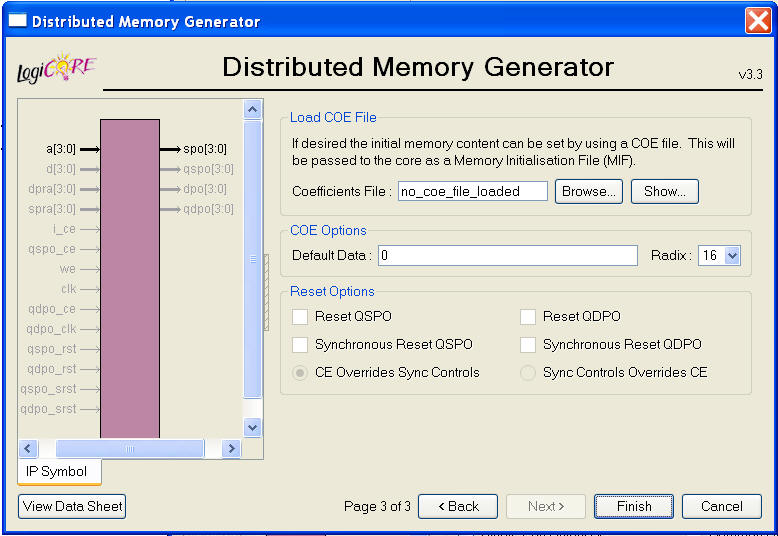Click the window title bar icon
778x536 pixels.
click(x=17, y=20)
